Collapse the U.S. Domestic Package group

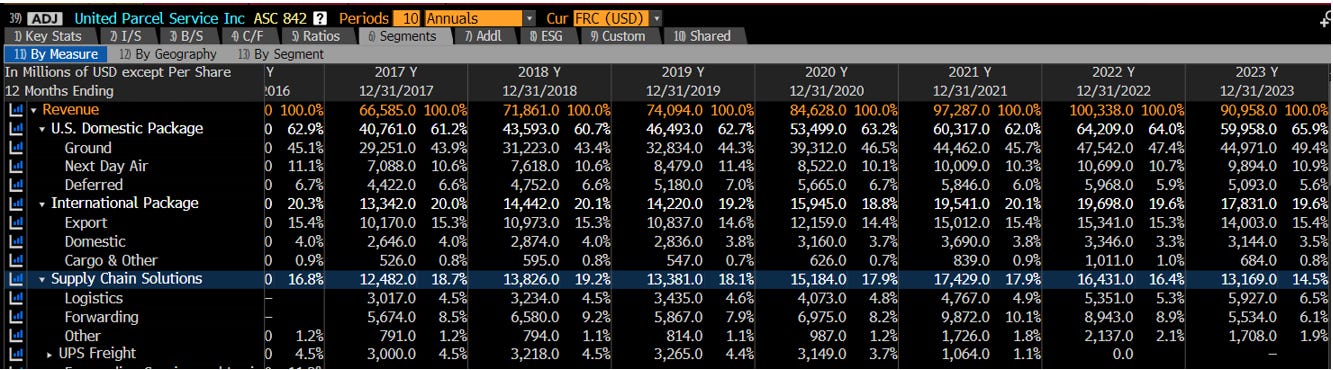coord(42,129)
